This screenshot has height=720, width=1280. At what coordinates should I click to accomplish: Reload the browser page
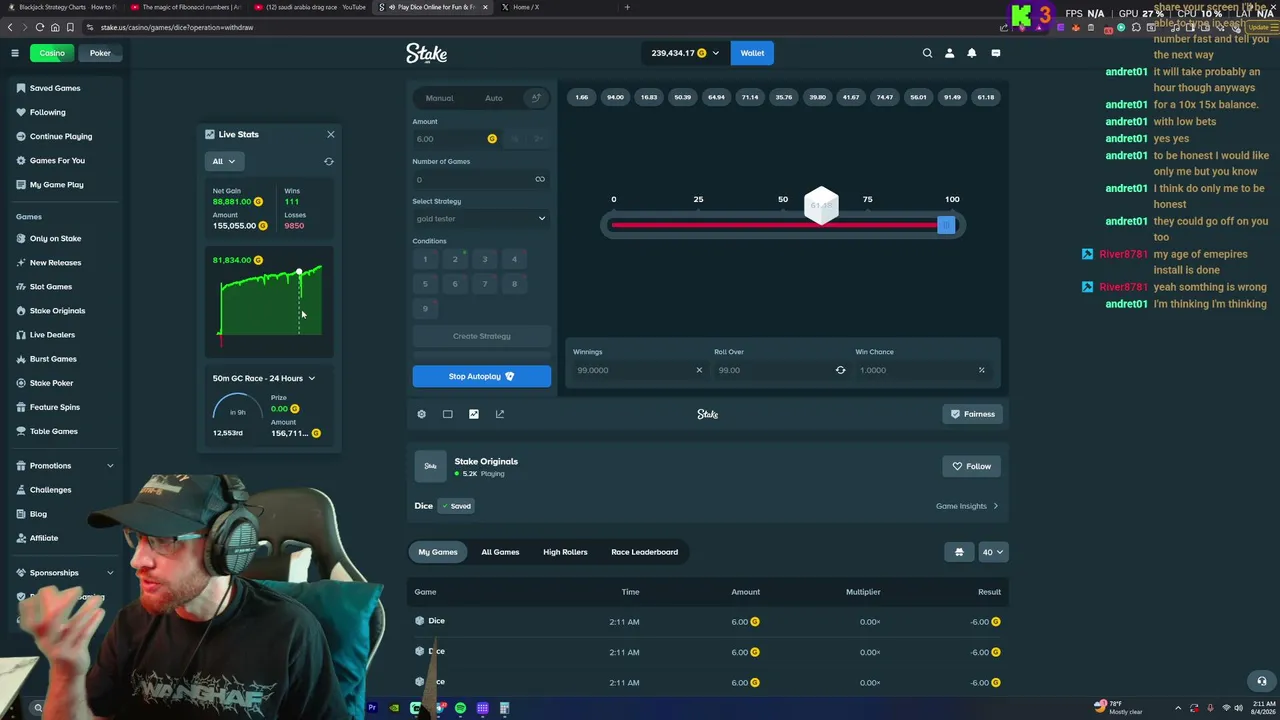click(x=38, y=27)
